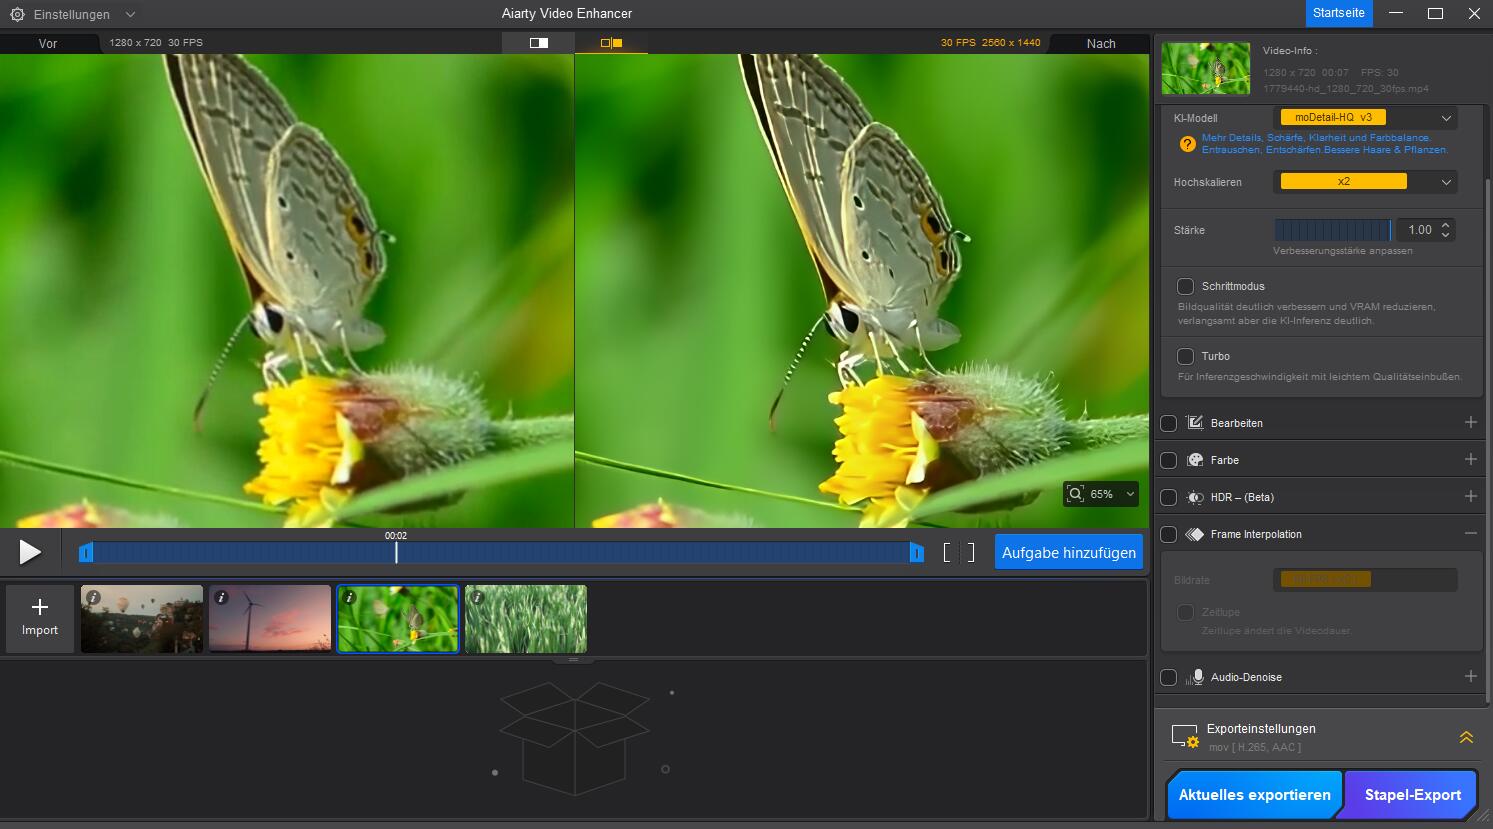Select the side-by-side compare view icon
Screen dimensions: 1493x829
pyautogui.click(x=611, y=43)
